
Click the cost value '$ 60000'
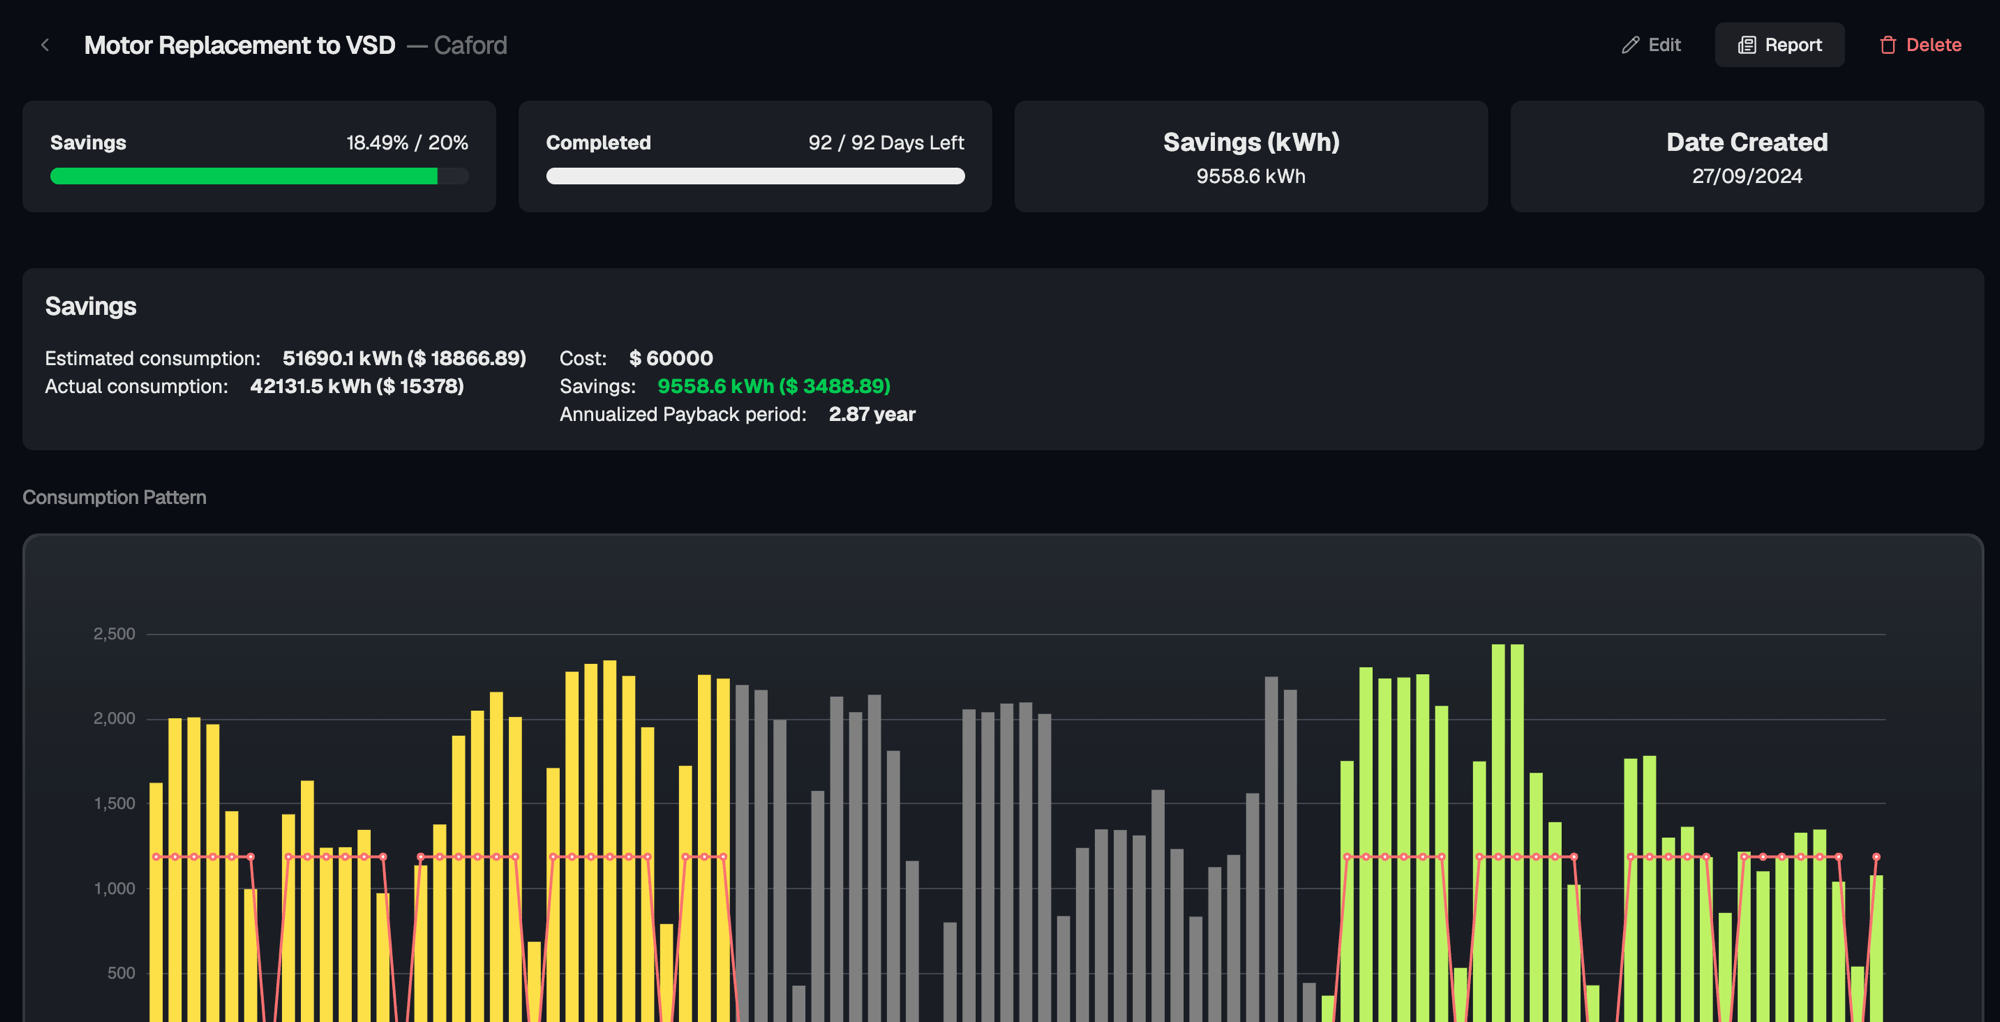point(671,358)
